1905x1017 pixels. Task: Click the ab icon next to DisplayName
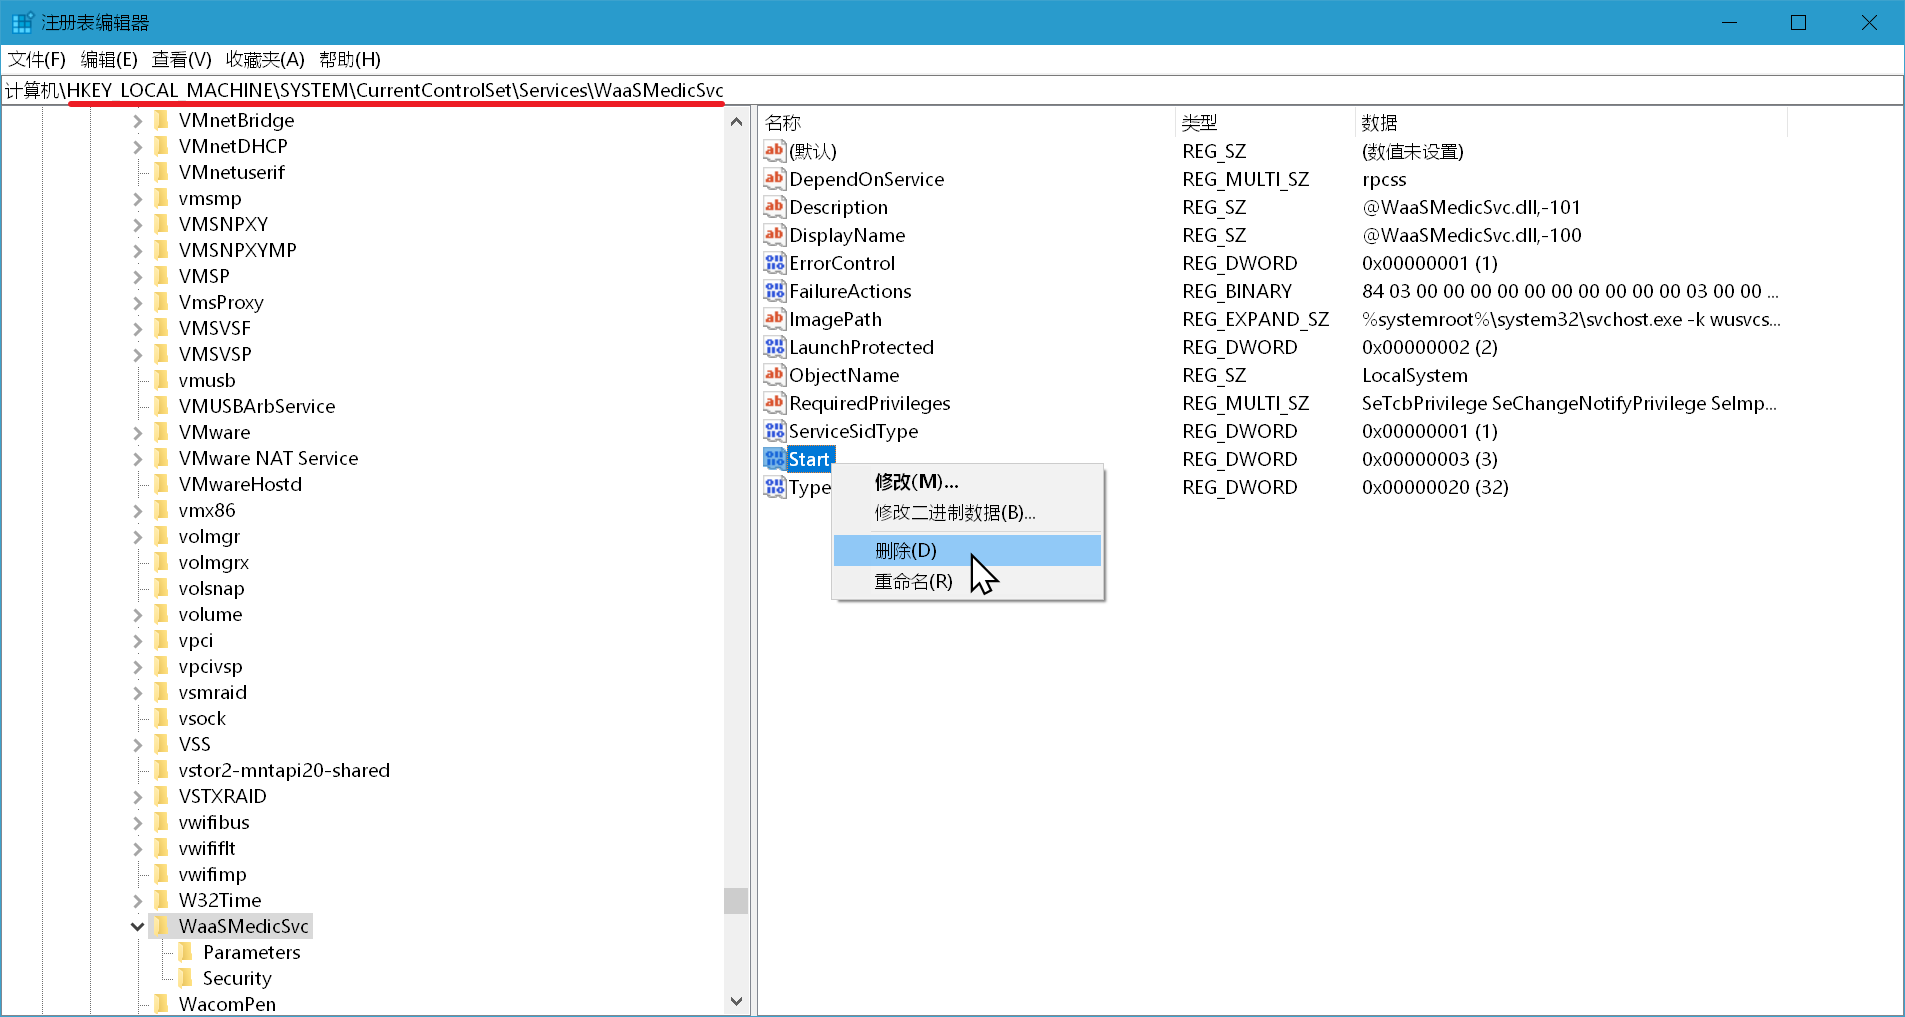click(774, 235)
